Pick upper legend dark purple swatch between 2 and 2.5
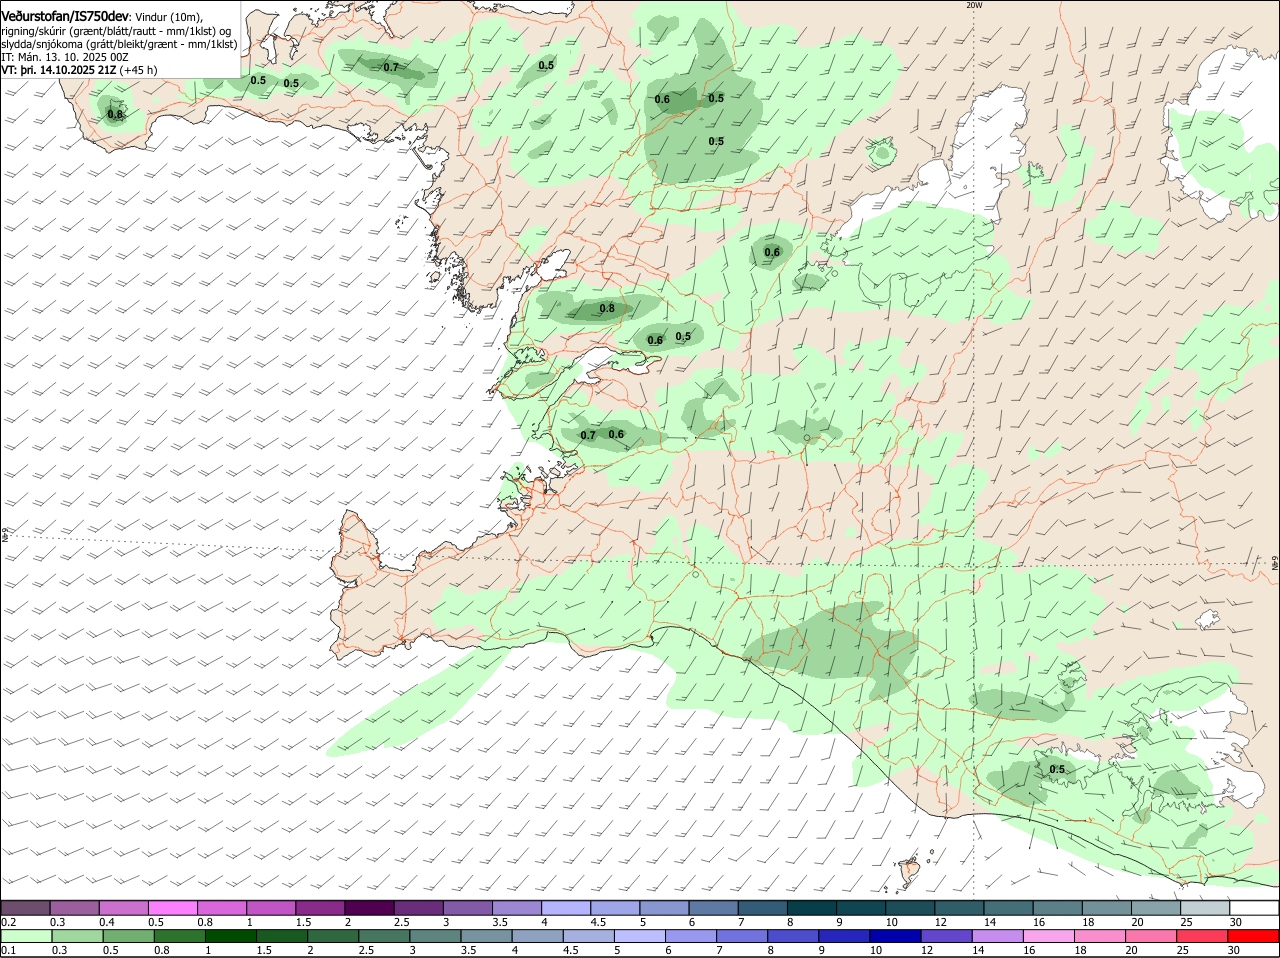This screenshot has height=958, width=1280. click(x=369, y=907)
